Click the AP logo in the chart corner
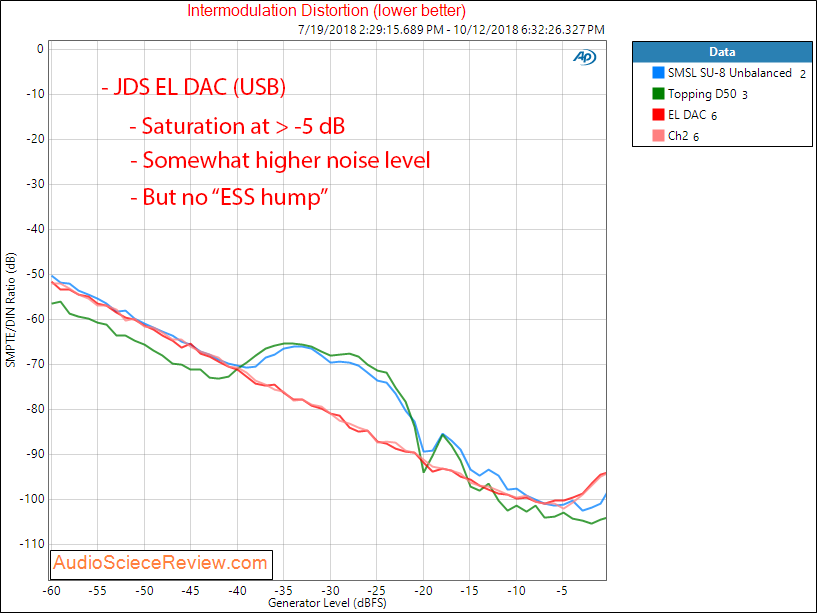The image size is (817, 613). point(584,57)
